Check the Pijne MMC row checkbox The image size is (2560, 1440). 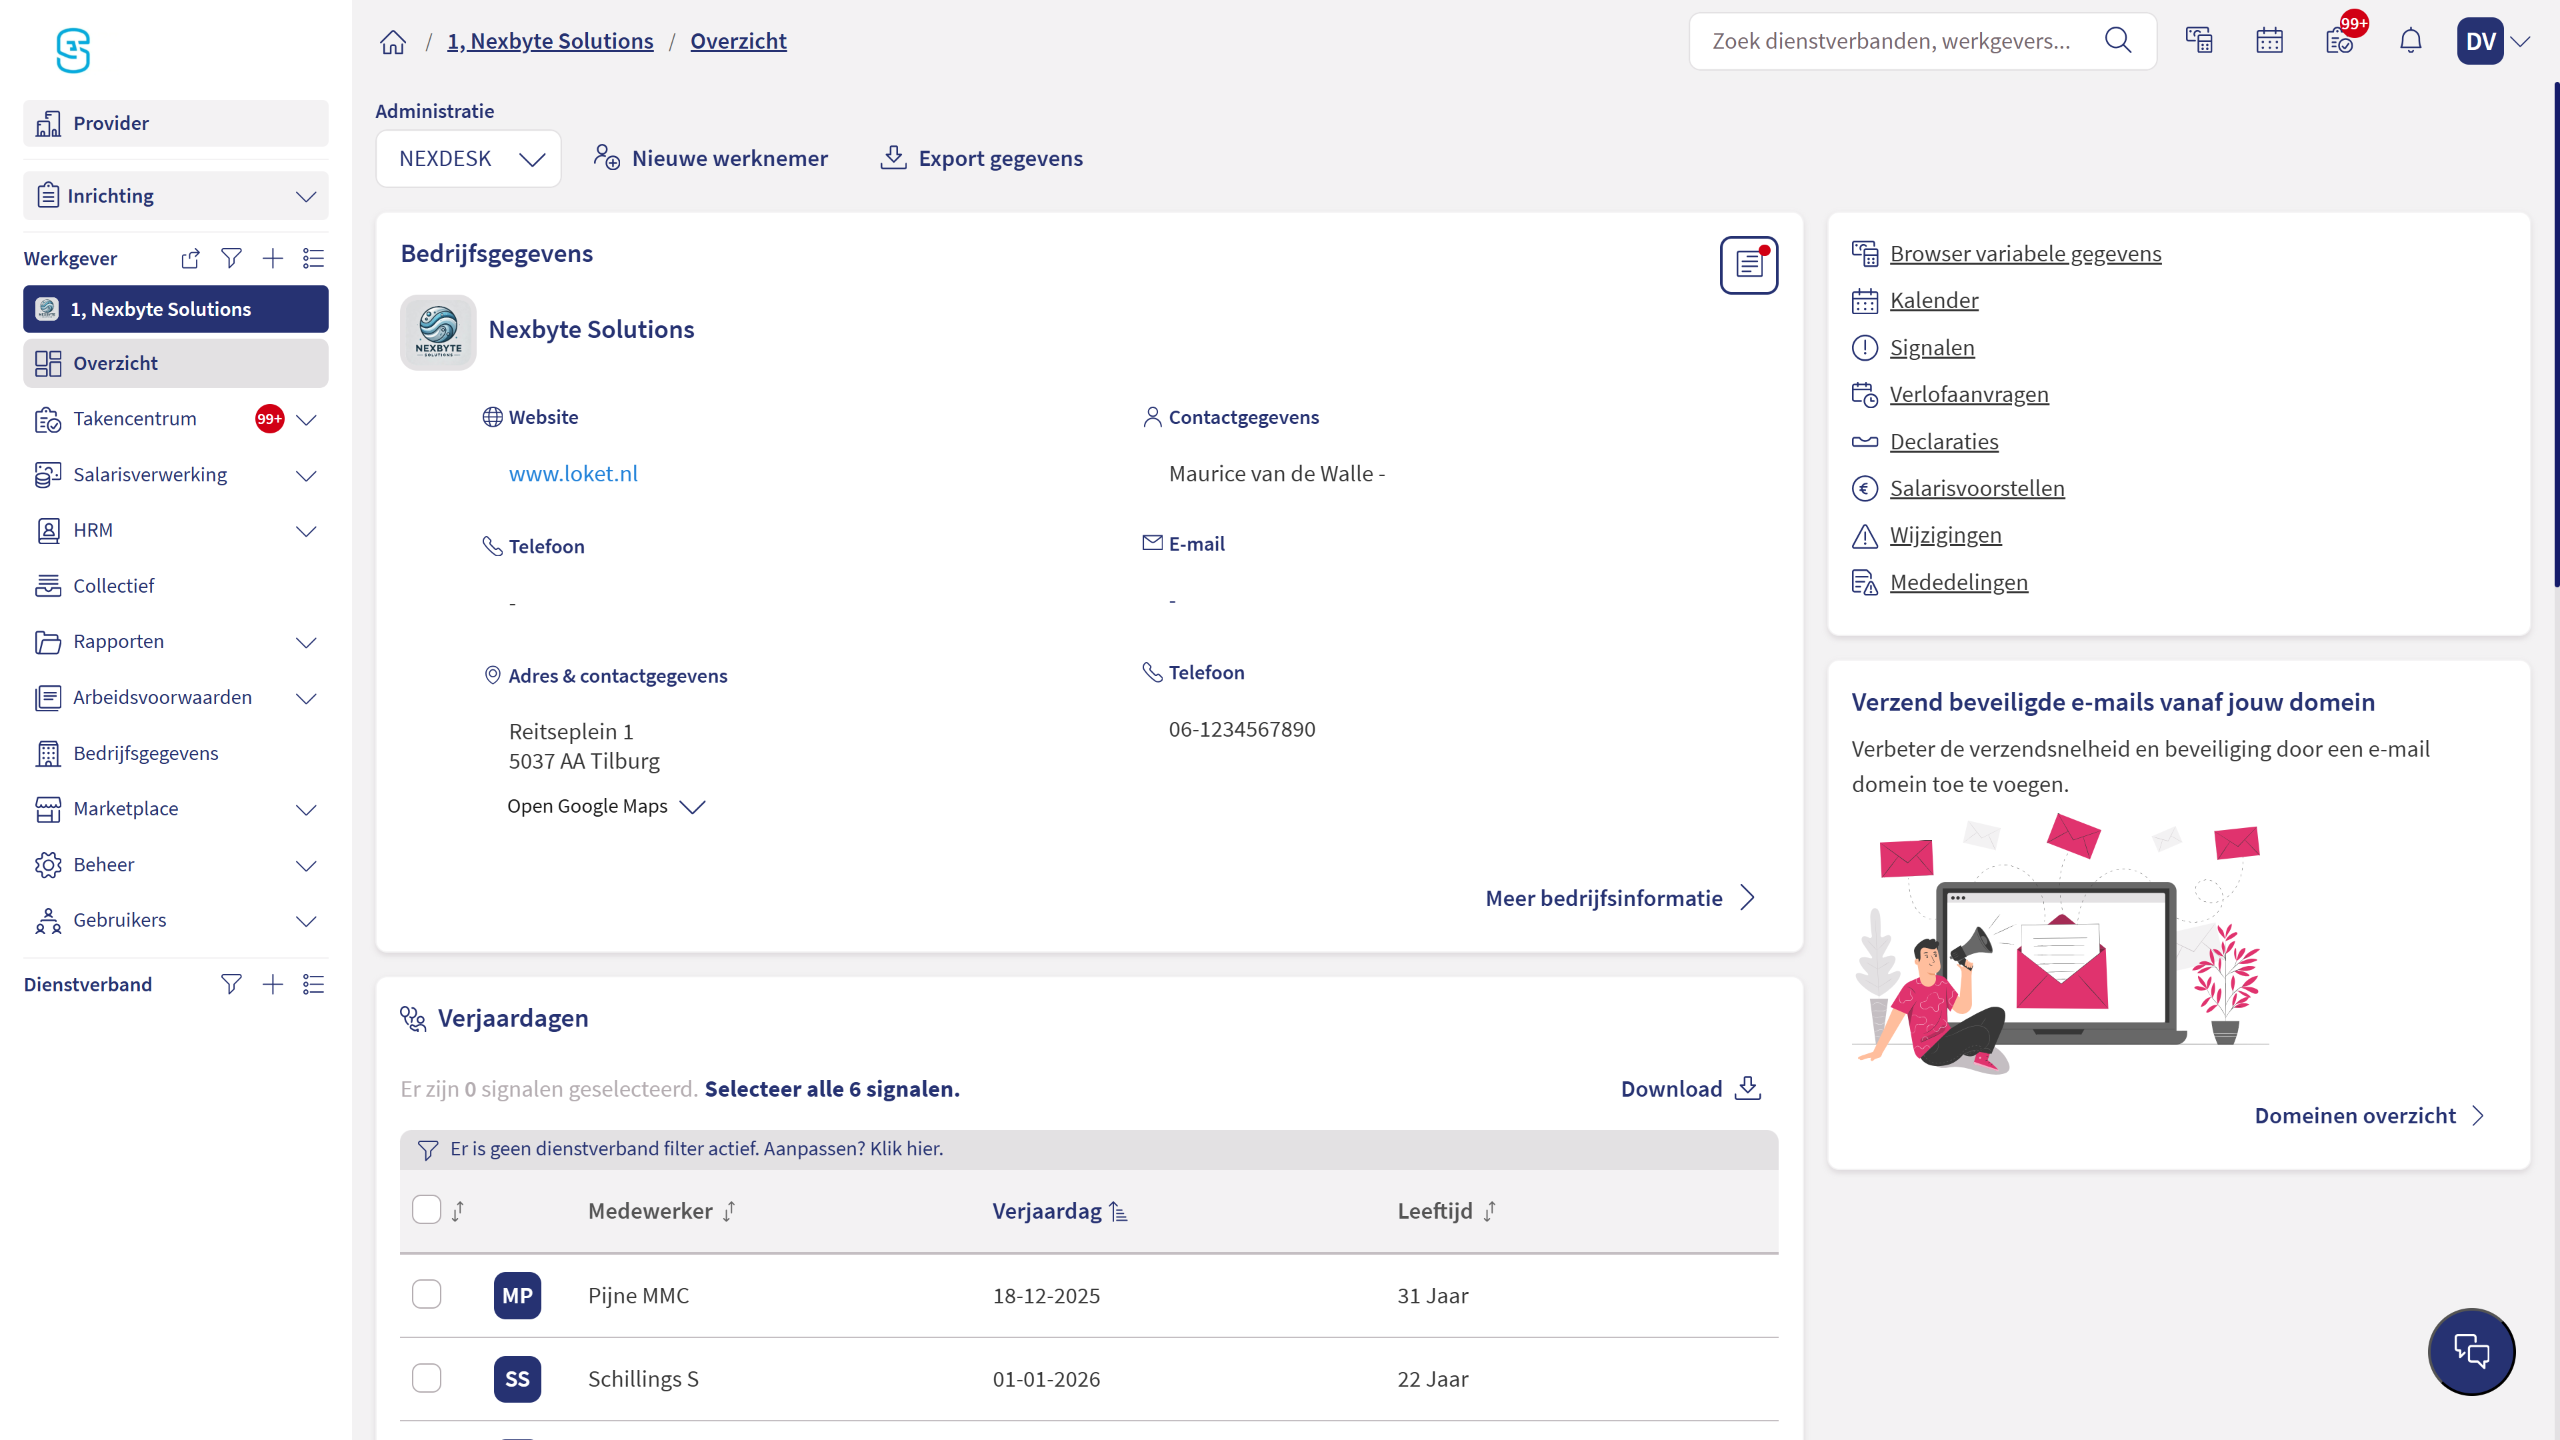click(x=427, y=1294)
